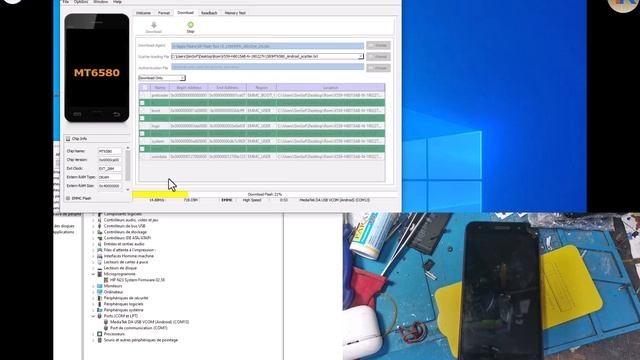Click the MediaTek DA USB VCOM port icon
640x360 pixels.
[106, 322]
